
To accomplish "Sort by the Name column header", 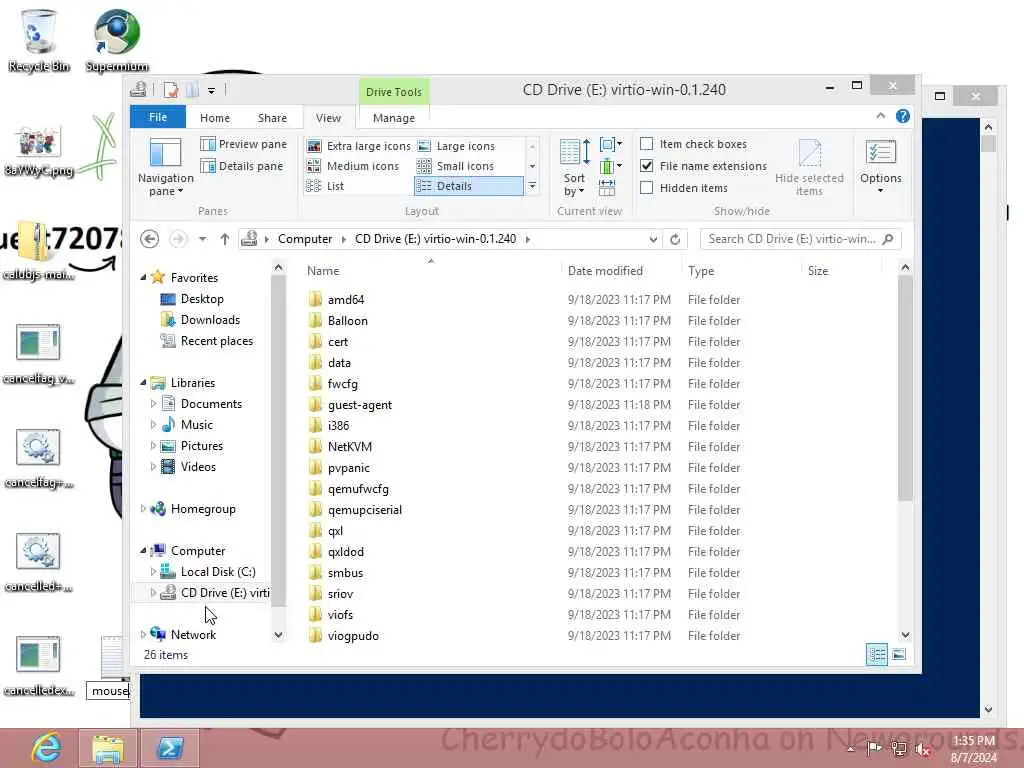I will (x=431, y=270).
